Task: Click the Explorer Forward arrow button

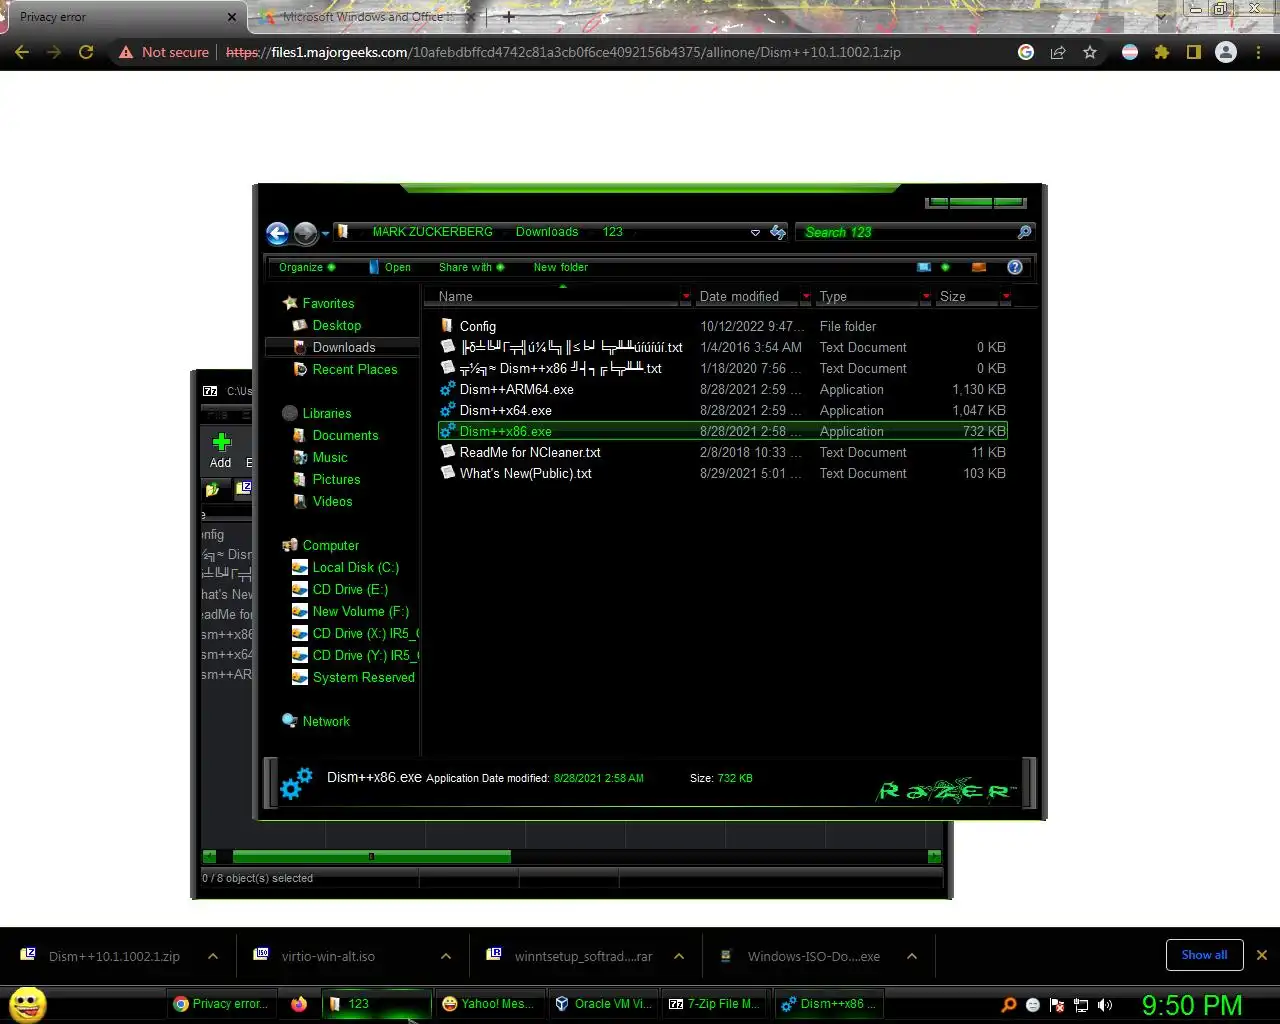Action: 306,233
